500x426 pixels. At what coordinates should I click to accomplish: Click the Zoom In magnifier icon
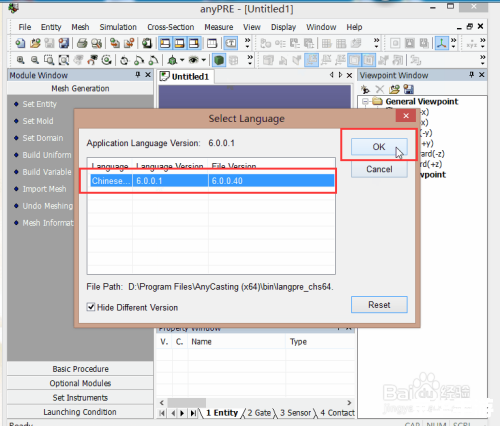[20, 60]
